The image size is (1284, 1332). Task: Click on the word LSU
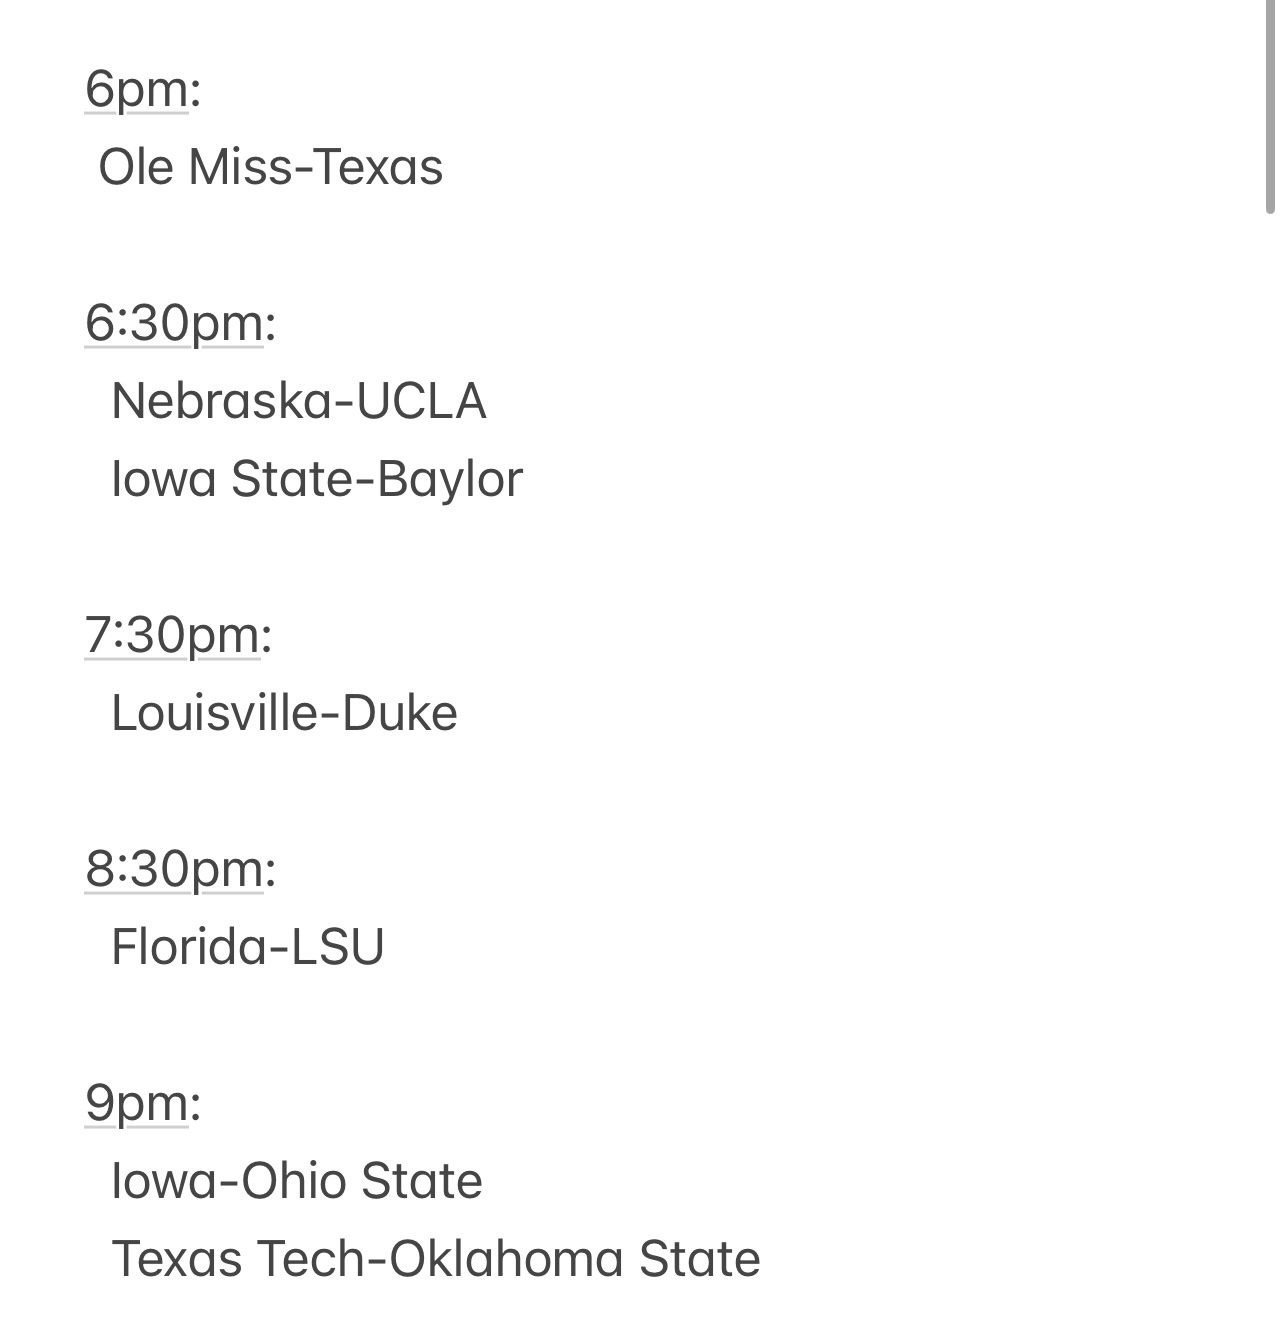337,947
